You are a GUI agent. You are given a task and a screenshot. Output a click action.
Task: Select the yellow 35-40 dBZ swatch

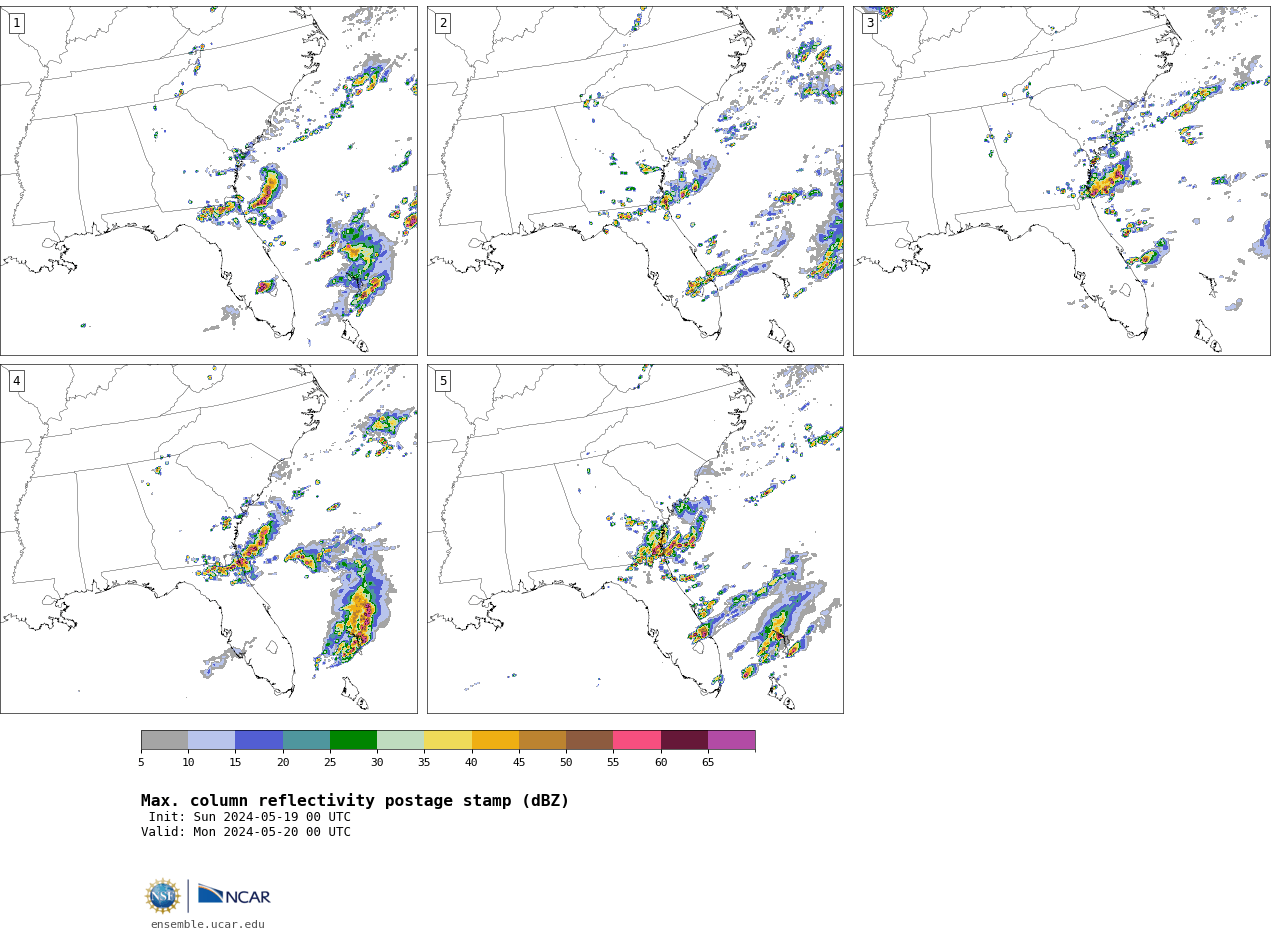(x=448, y=740)
